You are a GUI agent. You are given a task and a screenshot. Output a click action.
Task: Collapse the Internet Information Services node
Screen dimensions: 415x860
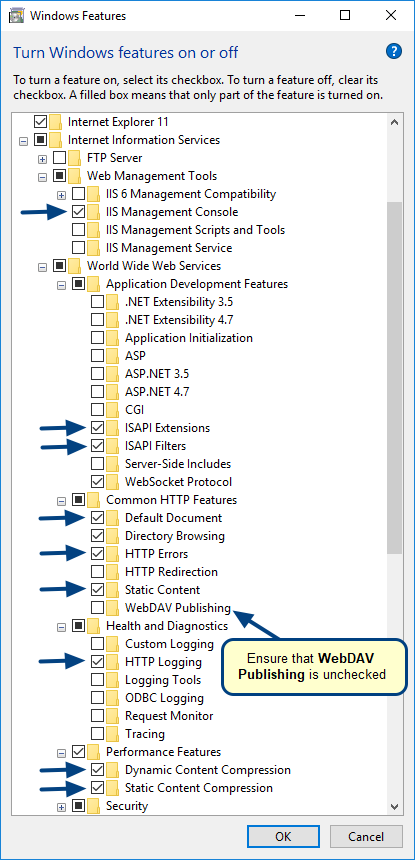(23, 140)
